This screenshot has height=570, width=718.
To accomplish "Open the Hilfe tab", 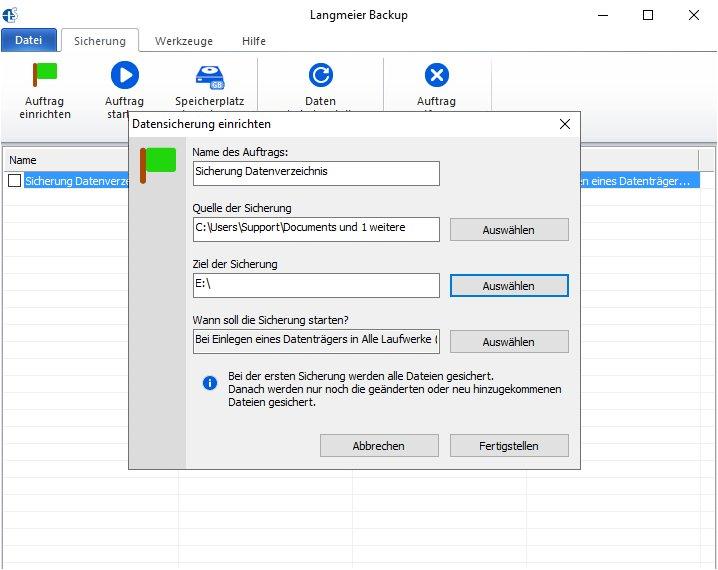I will pos(254,41).
